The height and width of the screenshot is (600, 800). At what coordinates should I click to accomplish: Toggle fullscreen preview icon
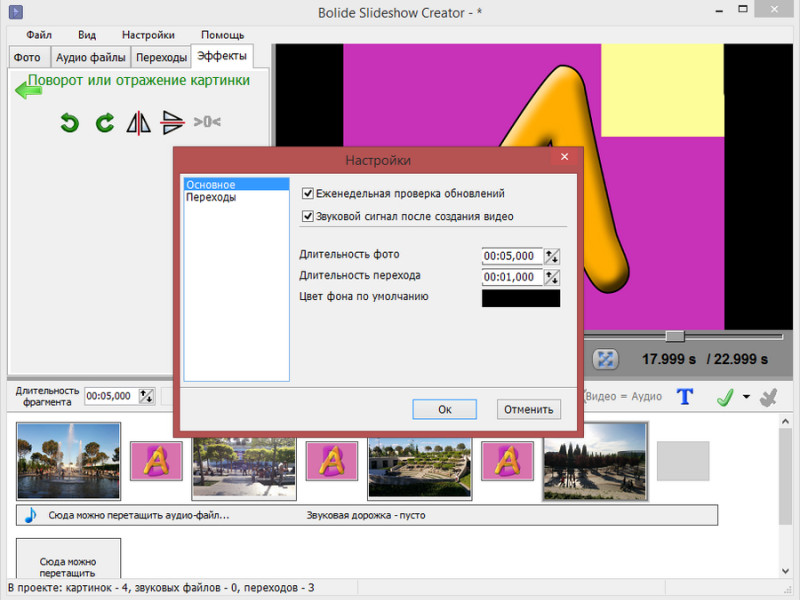(x=605, y=359)
